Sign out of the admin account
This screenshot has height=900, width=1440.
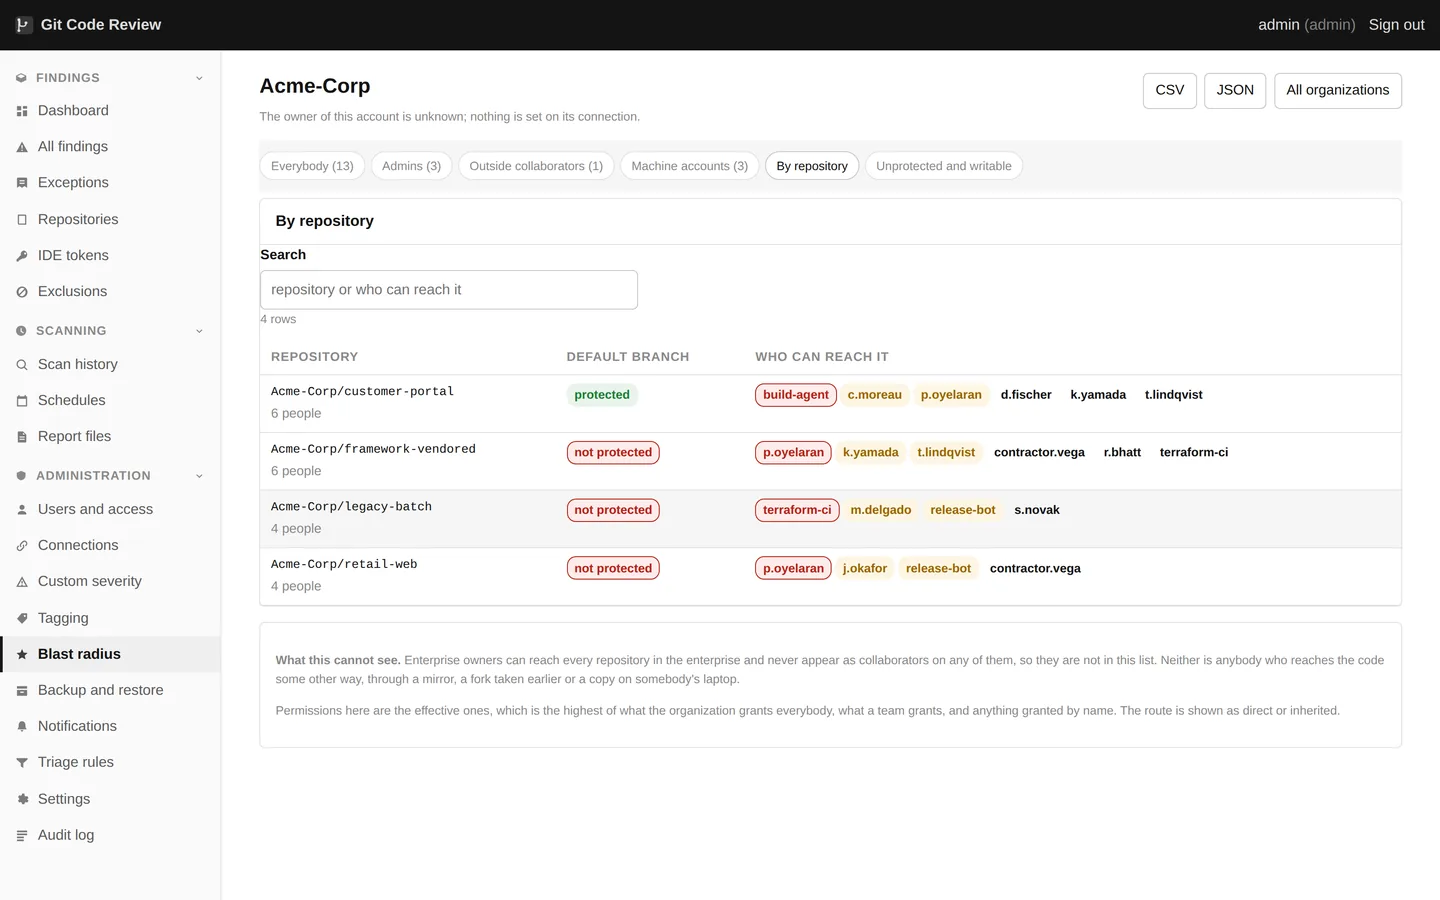click(x=1396, y=25)
